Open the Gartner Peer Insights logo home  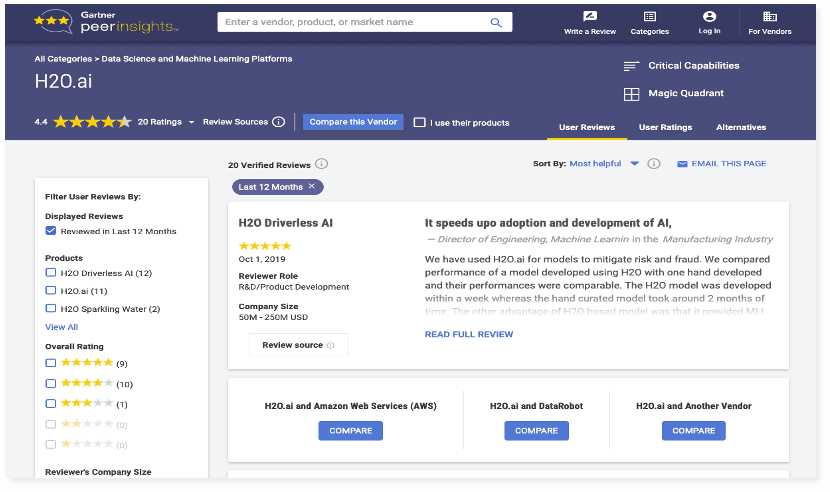click(106, 22)
